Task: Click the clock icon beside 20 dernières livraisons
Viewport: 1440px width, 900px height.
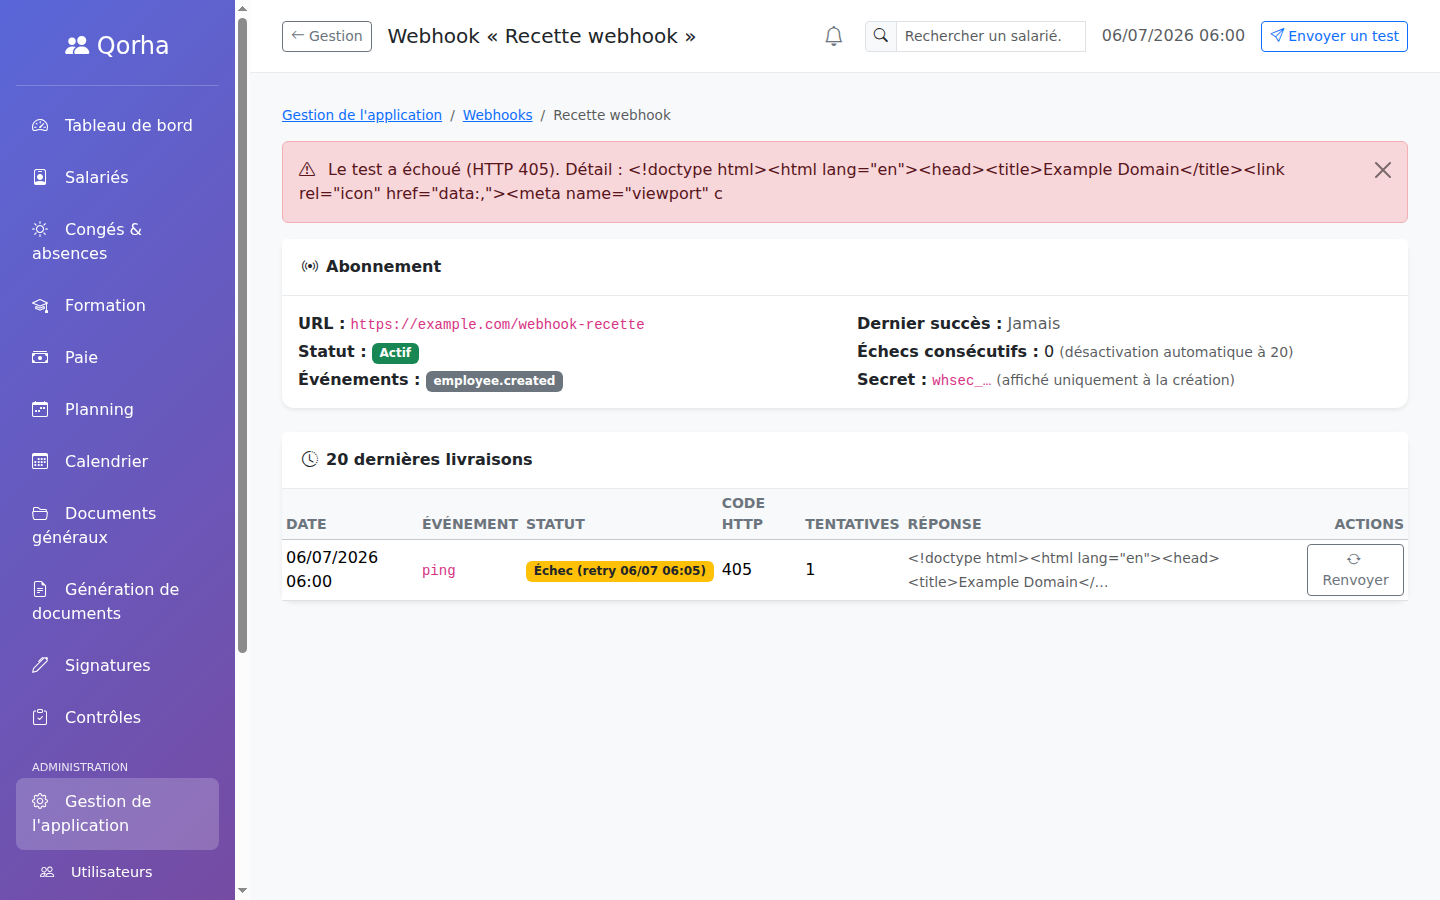Action: 310,459
